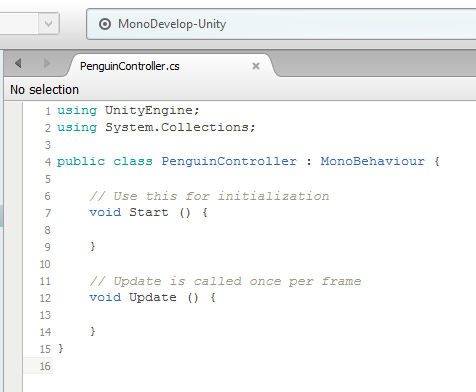
Task: Navigate forward with the right arrow
Action: 47,63
